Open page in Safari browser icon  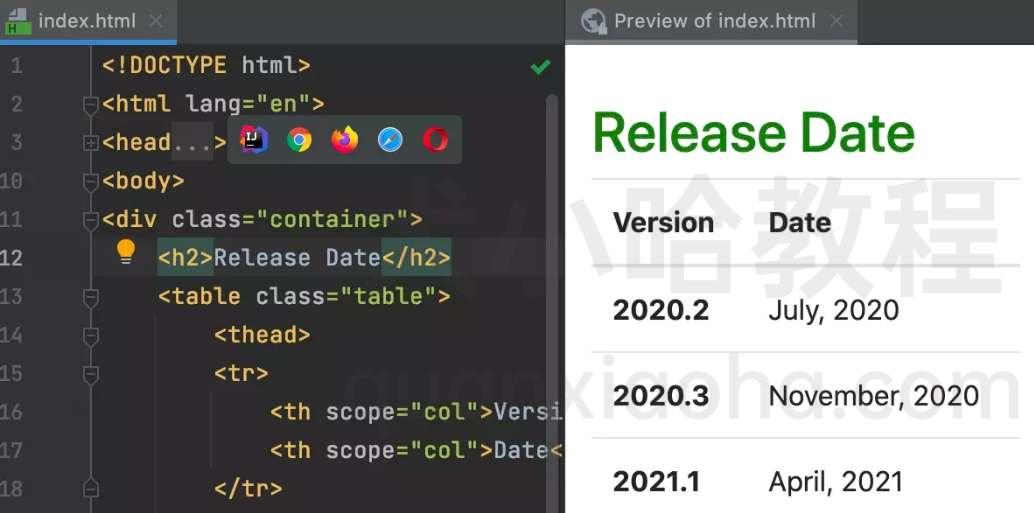pos(390,140)
